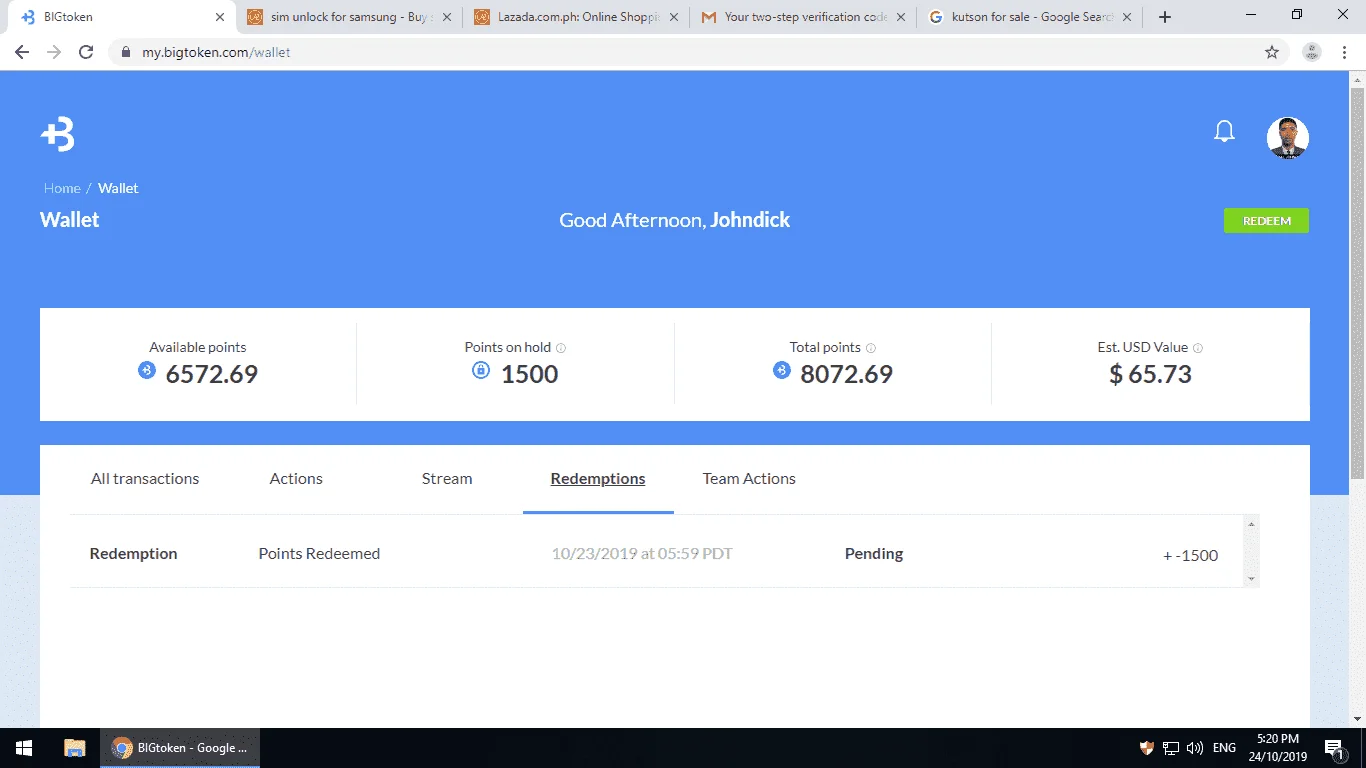The width and height of the screenshot is (1366, 768).
Task: Click the + -1500 amount value
Action: click(x=1190, y=556)
